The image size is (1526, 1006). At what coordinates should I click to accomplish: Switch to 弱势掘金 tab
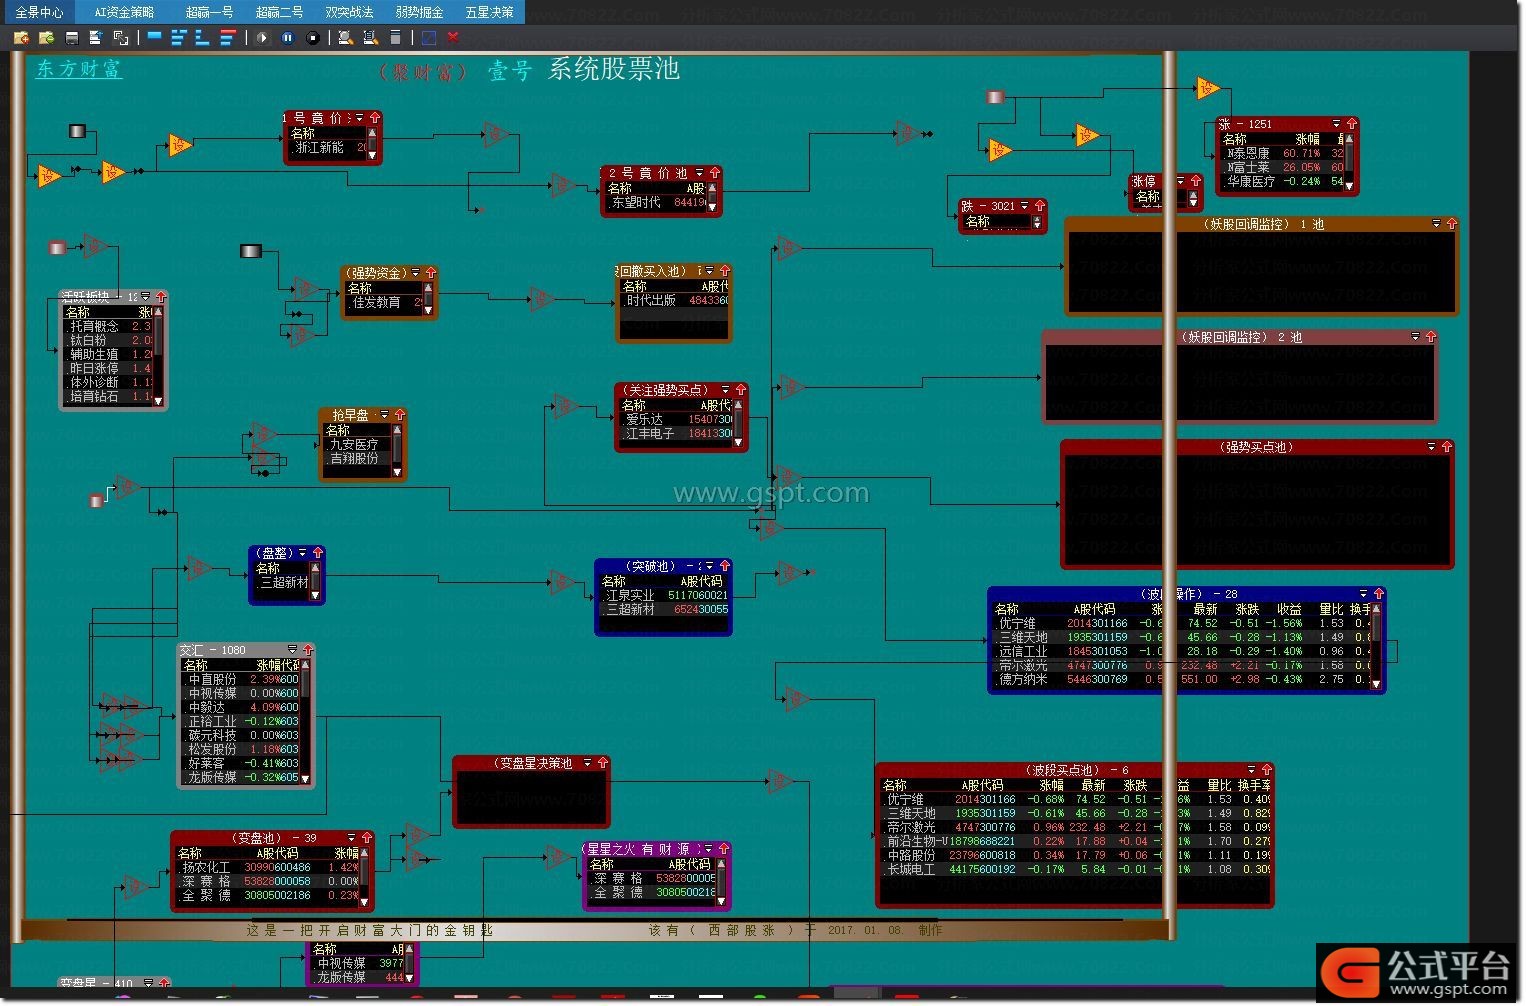pos(419,12)
